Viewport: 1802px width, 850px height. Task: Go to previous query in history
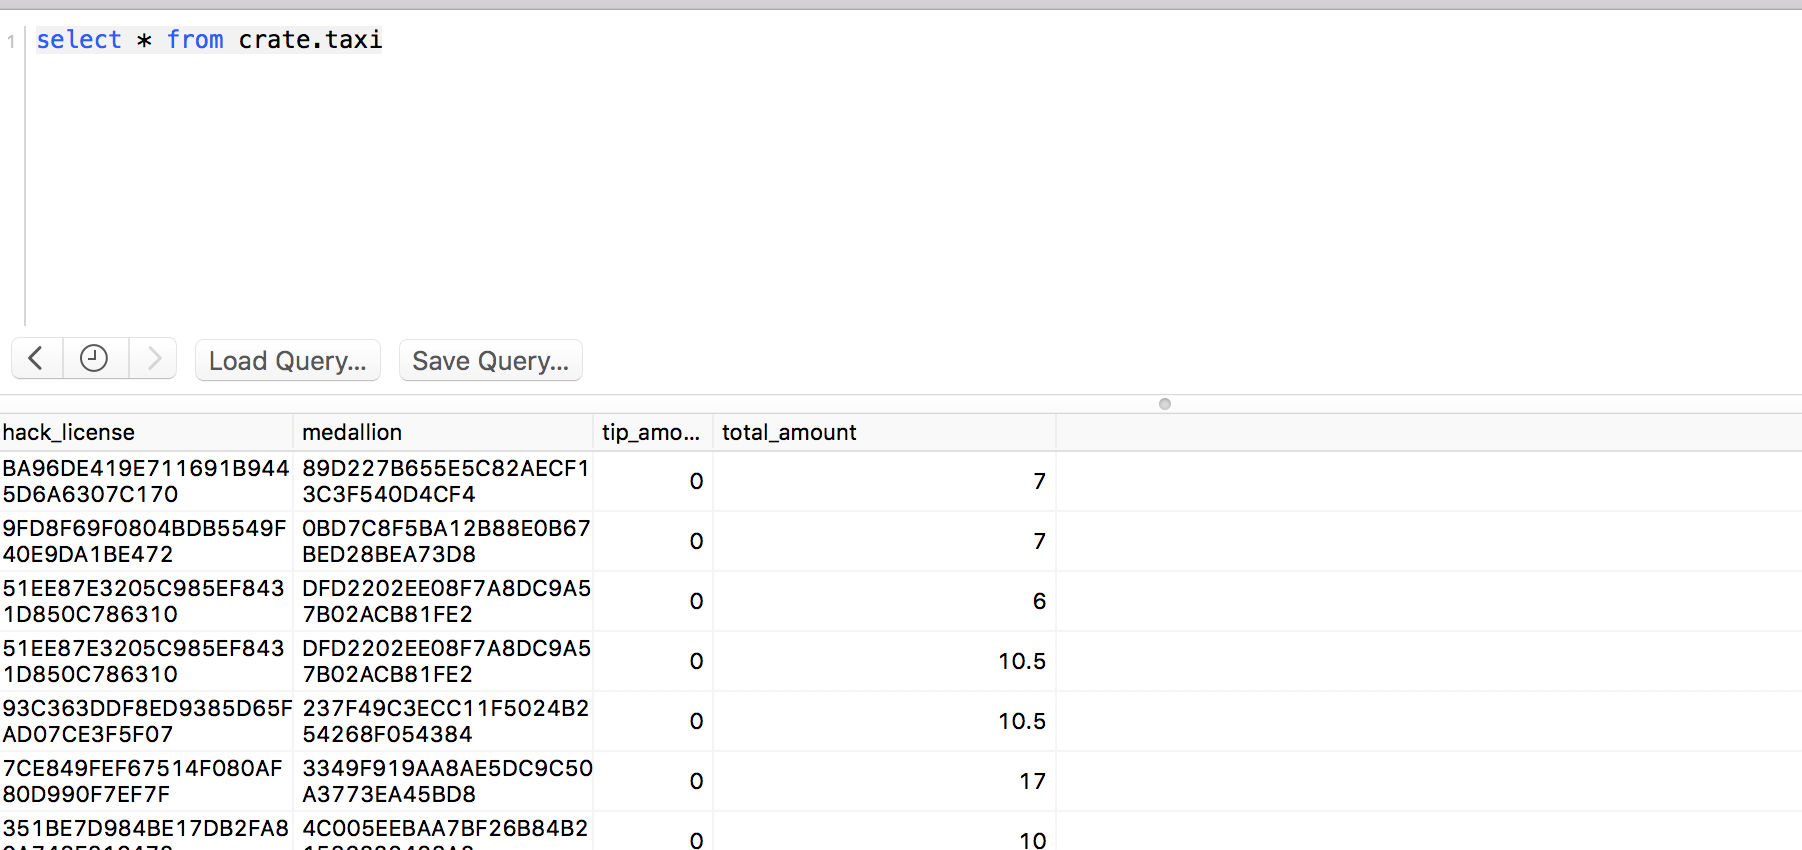[x=37, y=359]
